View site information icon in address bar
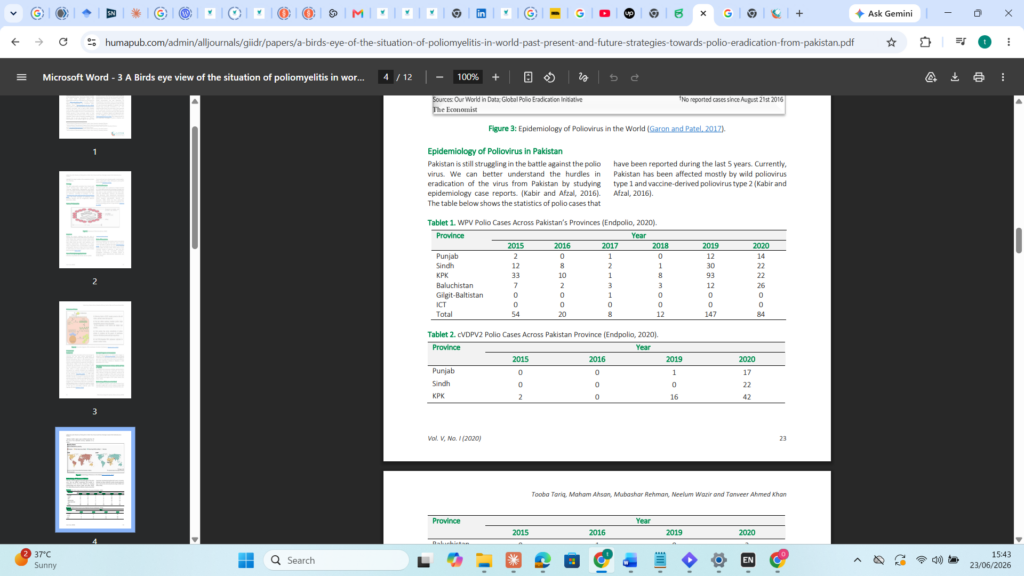The height and width of the screenshot is (576, 1024). pos(91,42)
